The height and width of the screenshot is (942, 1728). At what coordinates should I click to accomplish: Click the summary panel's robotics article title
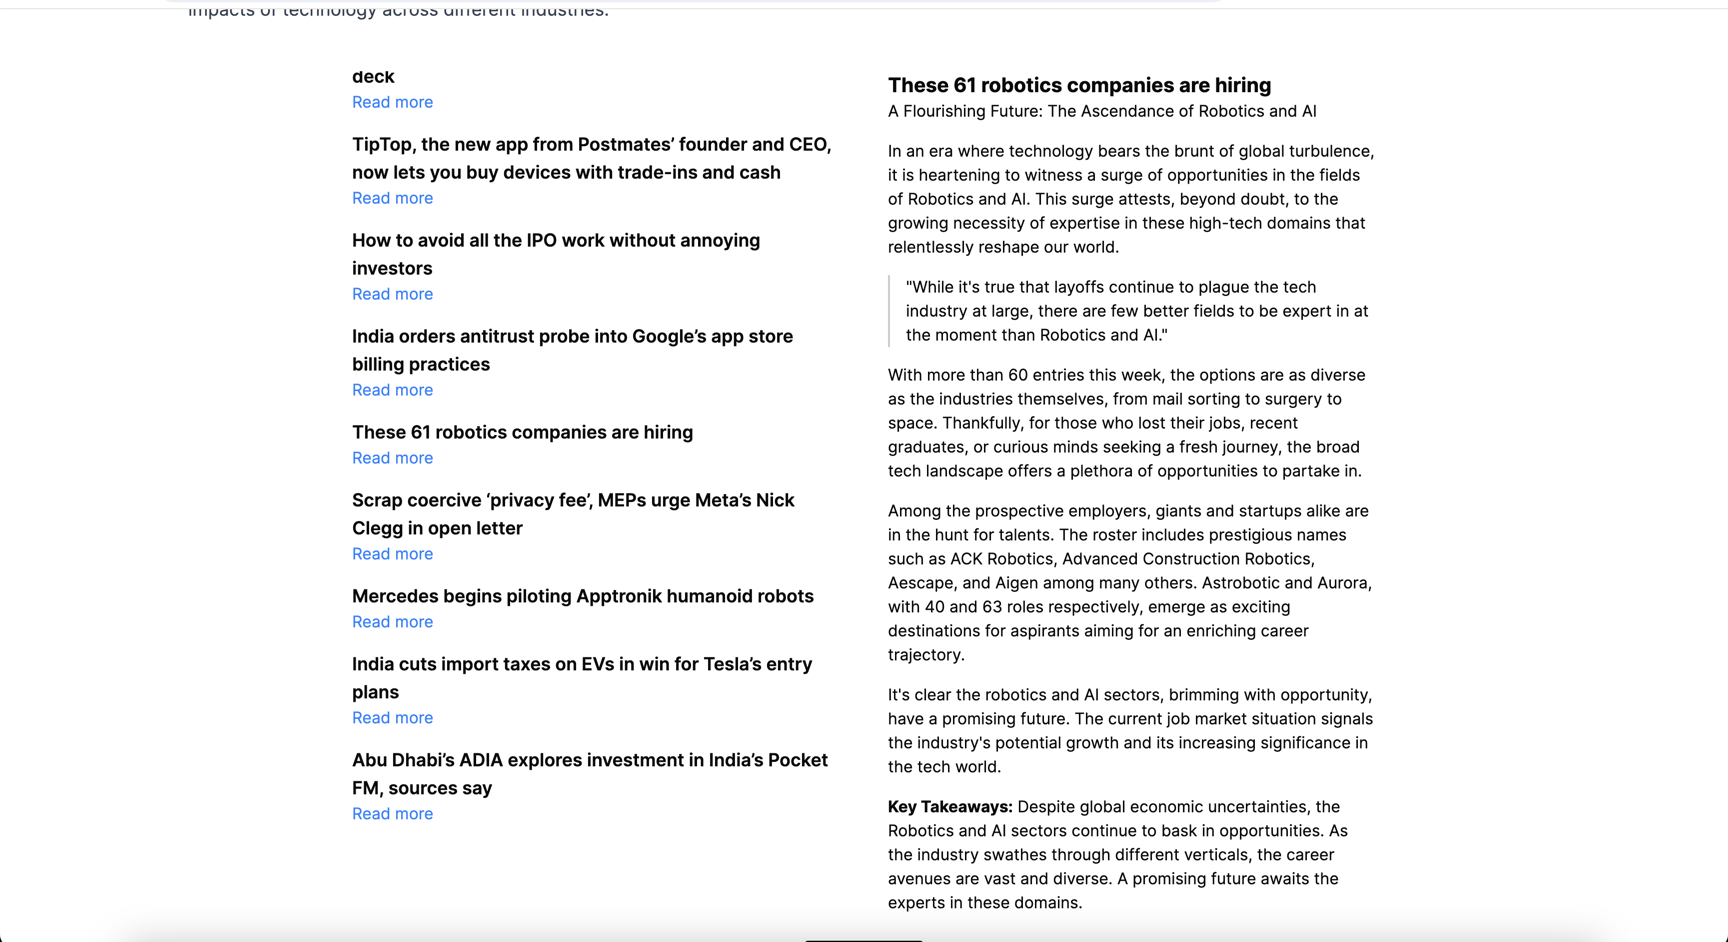point(1079,85)
